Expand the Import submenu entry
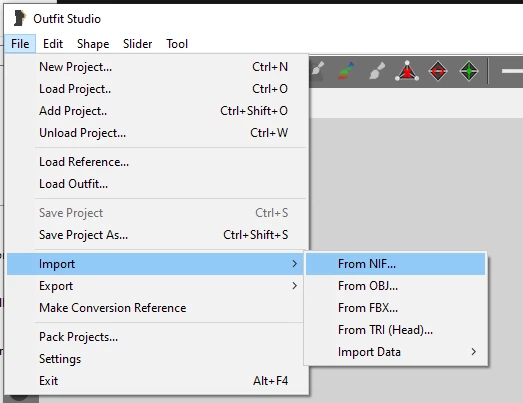The height and width of the screenshot is (403, 523). pyautogui.click(x=155, y=264)
